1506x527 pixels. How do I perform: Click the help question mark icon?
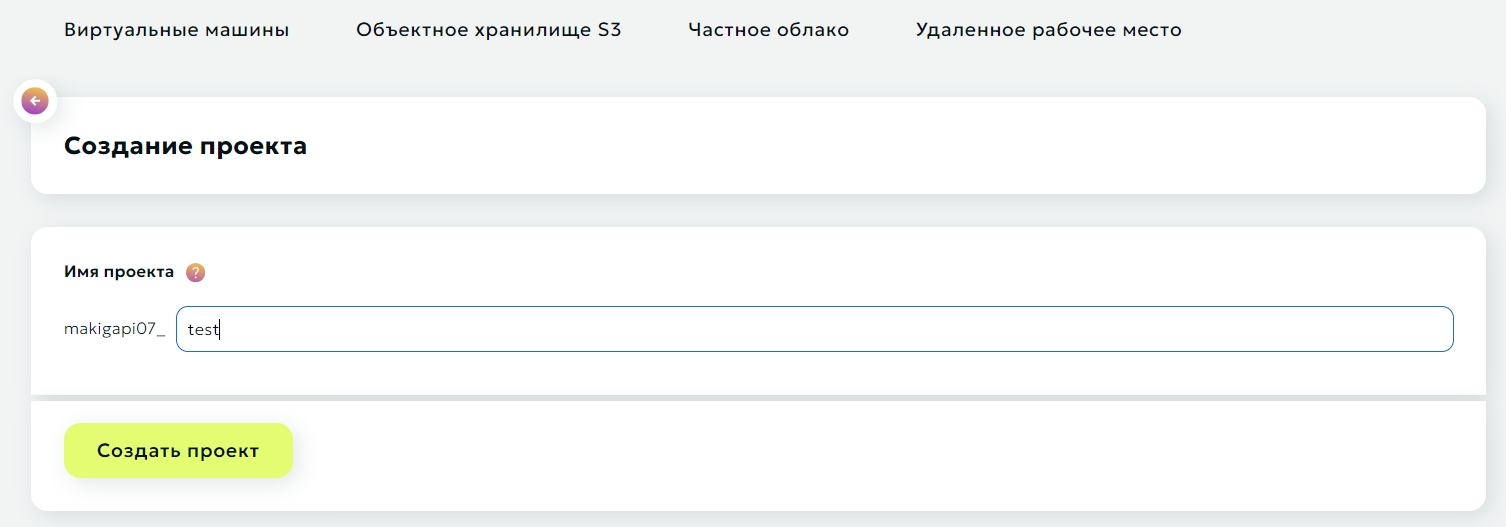pos(196,272)
